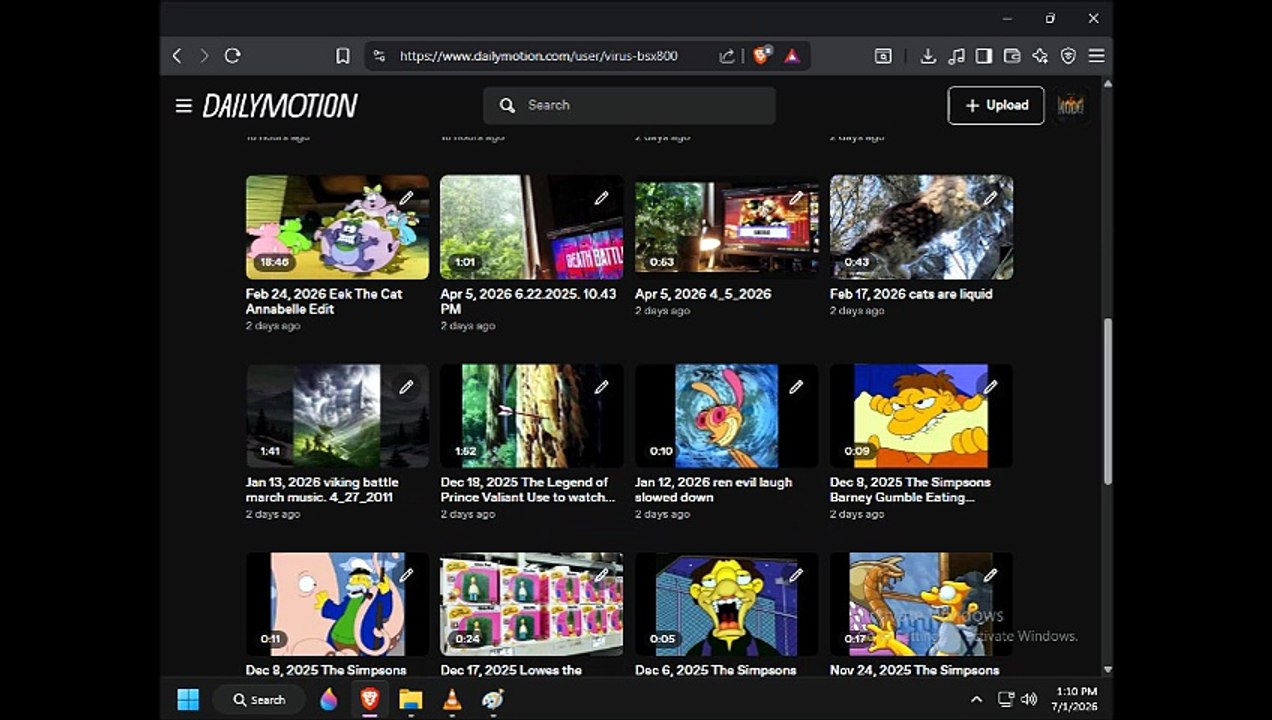Open the Lowes toy shelf thumbnail 0:24
The image size is (1272, 720).
[x=532, y=604]
